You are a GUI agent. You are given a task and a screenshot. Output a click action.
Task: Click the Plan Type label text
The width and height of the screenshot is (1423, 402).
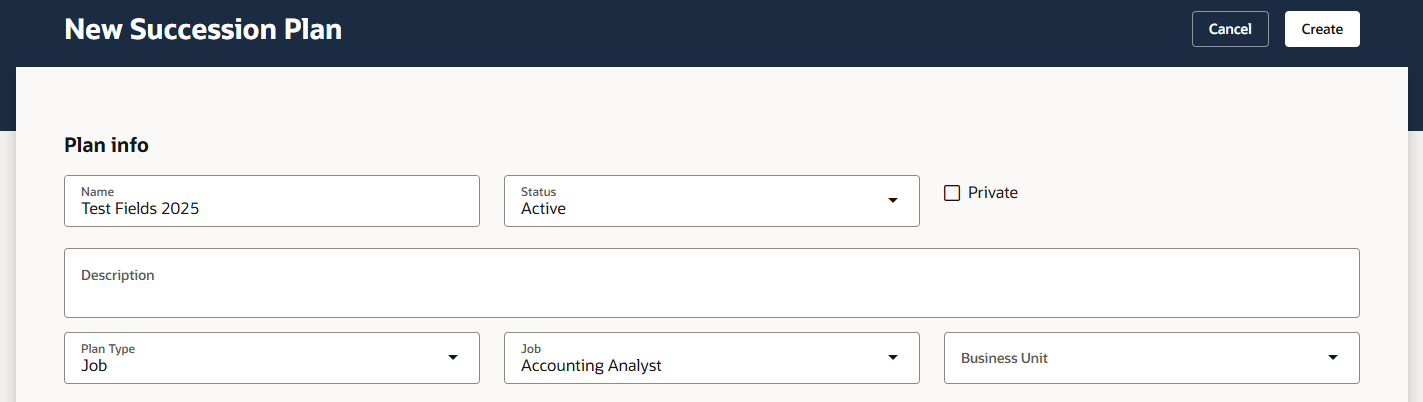point(108,349)
